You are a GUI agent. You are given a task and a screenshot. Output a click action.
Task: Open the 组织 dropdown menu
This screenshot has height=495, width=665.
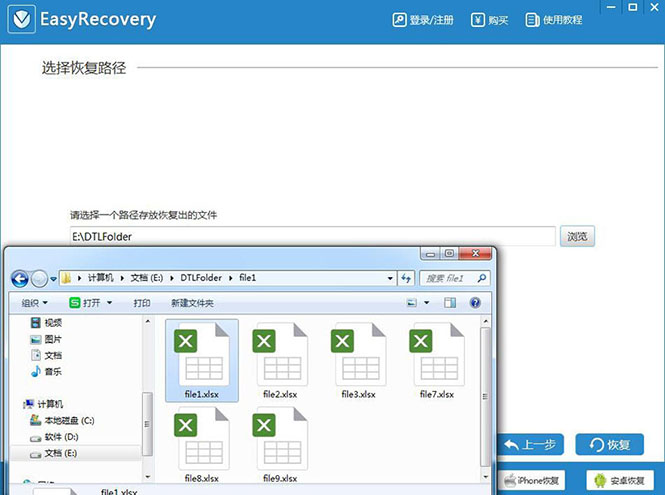(34, 303)
